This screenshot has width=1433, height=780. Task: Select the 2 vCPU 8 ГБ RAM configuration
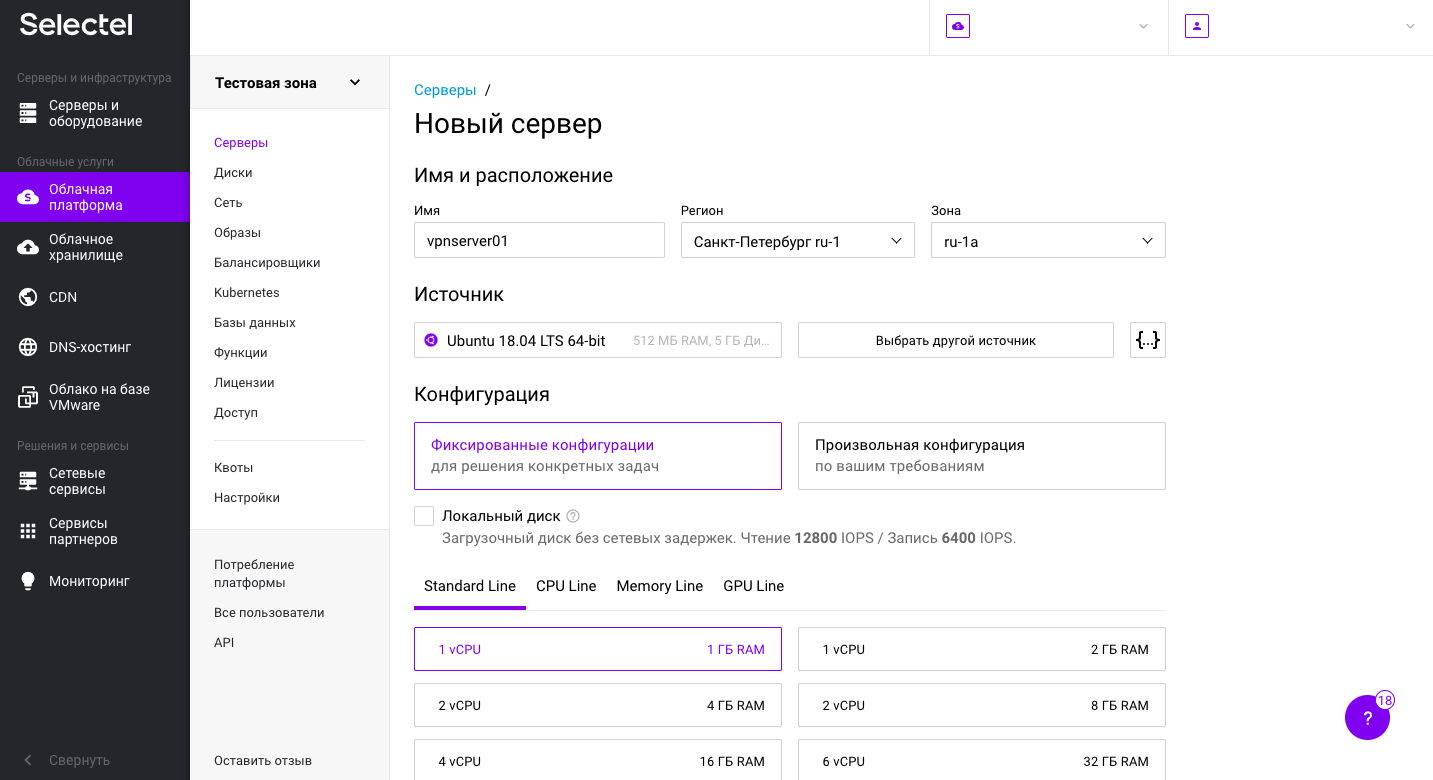pyautogui.click(x=981, y=705)
